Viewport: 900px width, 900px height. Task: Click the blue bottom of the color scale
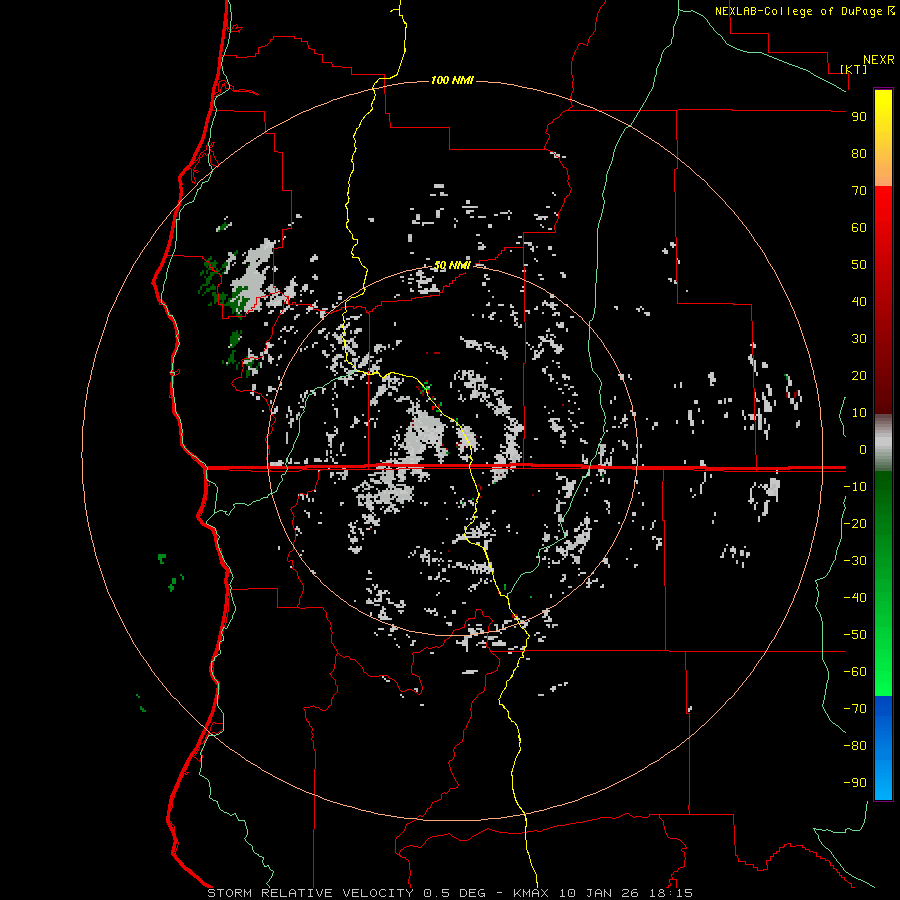pyautogui.click(x=883, y=748)
